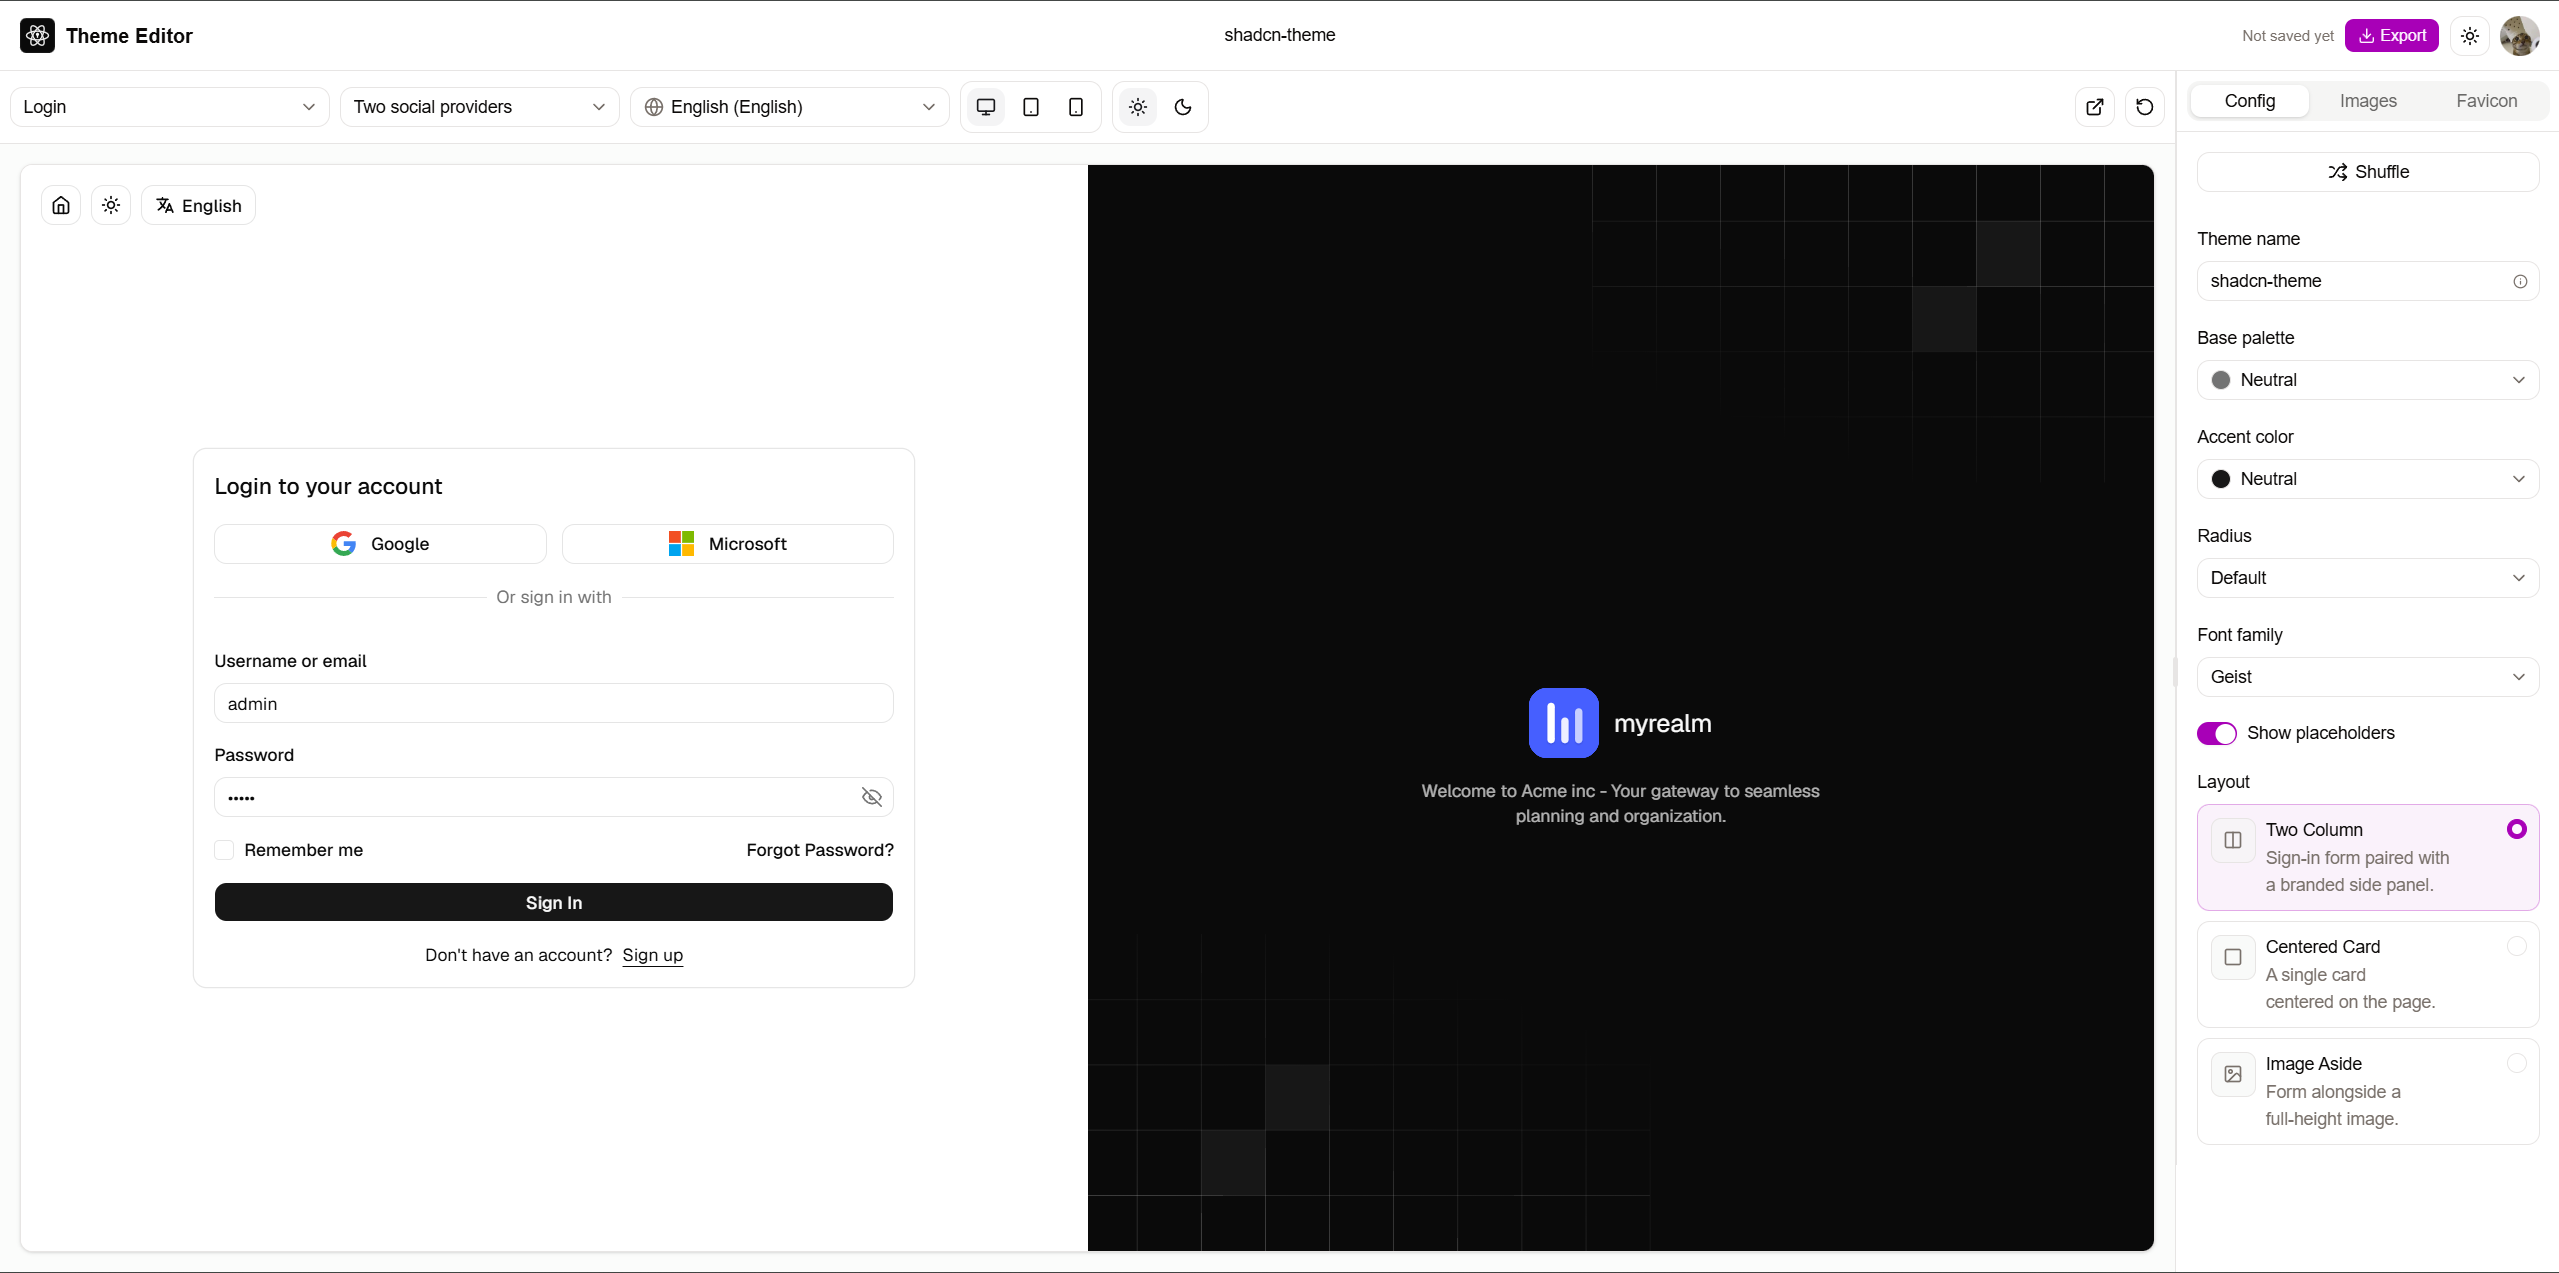
Task: Click Forgot Password? link
Action: pyautogui.click(x=820, y=850)
